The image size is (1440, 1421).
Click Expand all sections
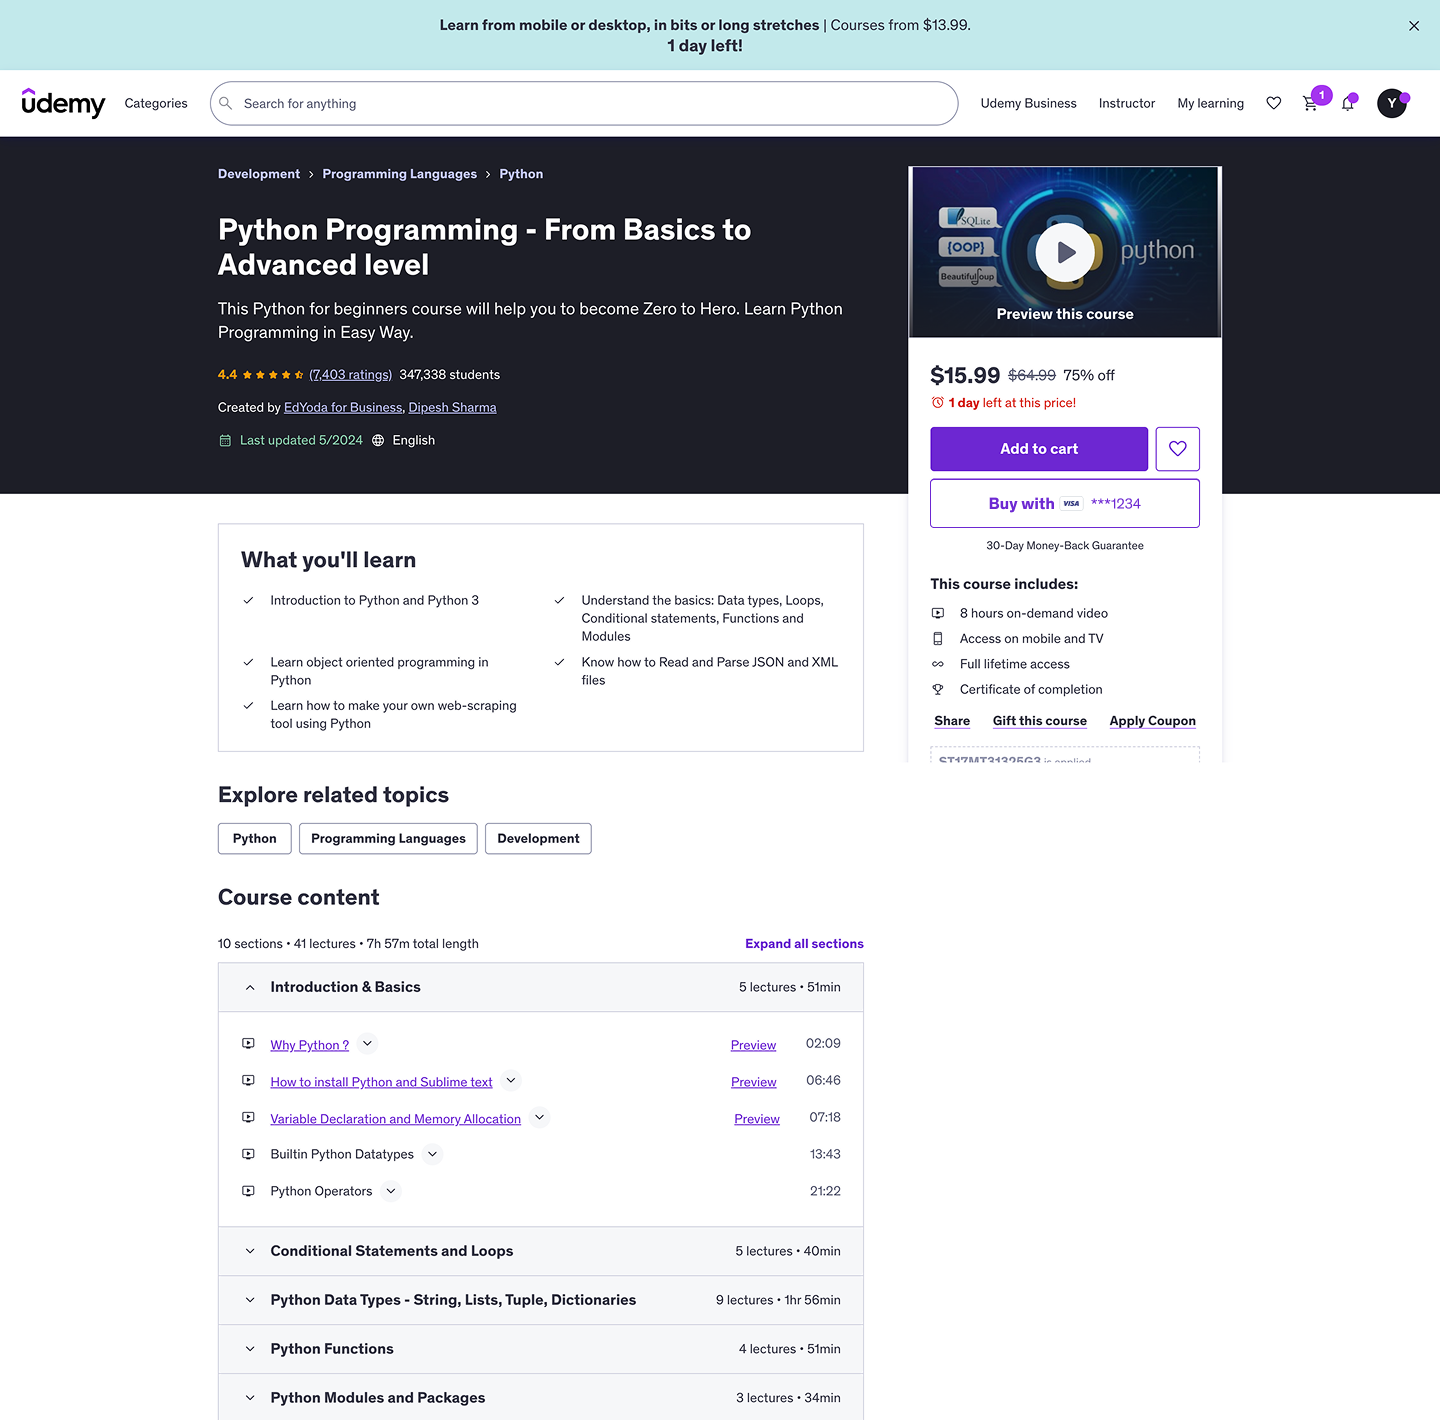(804, 944)
